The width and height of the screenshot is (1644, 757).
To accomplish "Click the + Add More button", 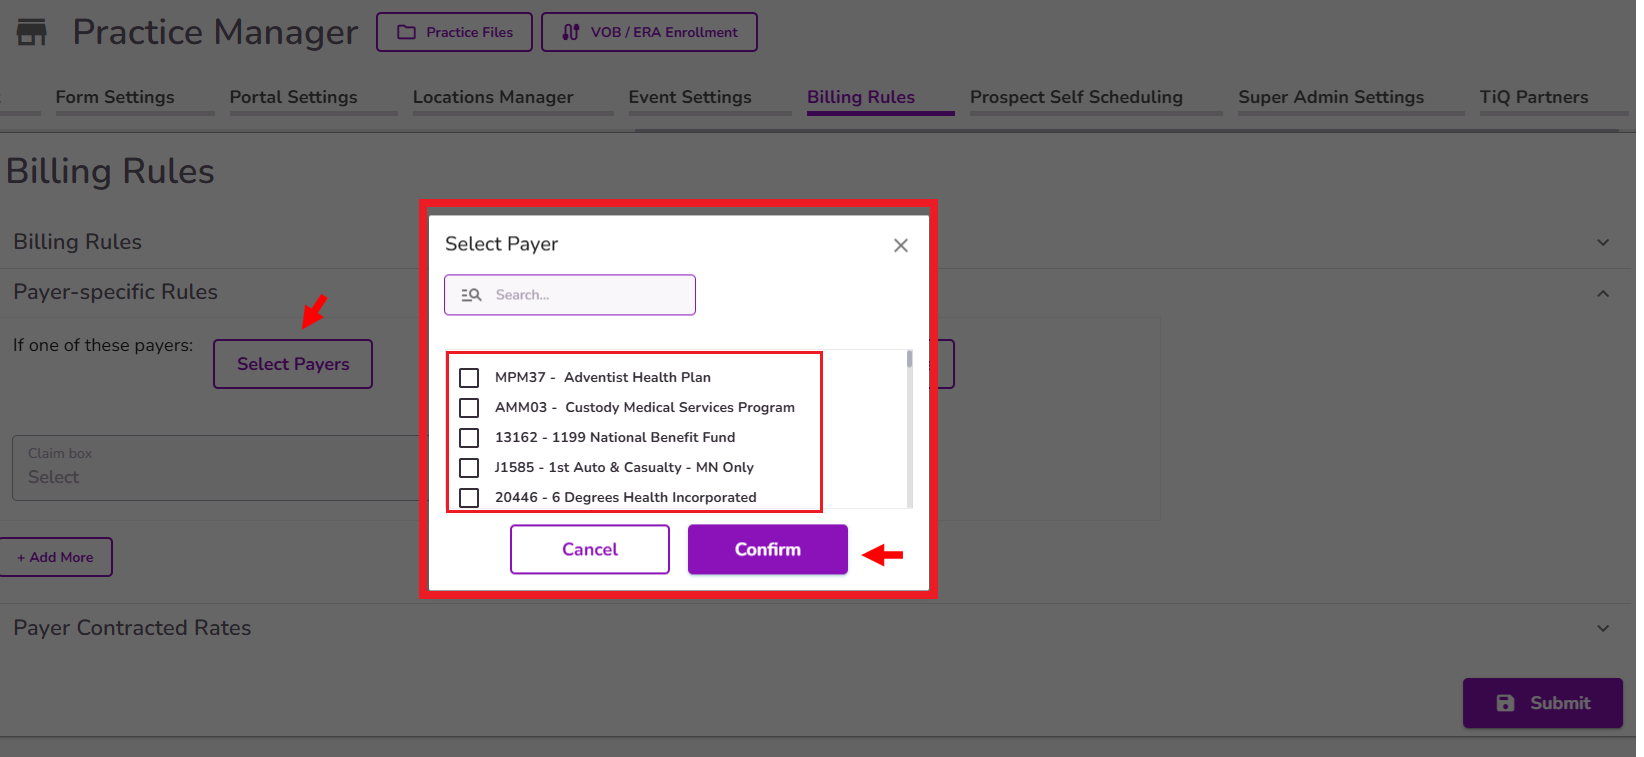I will 55,557.
